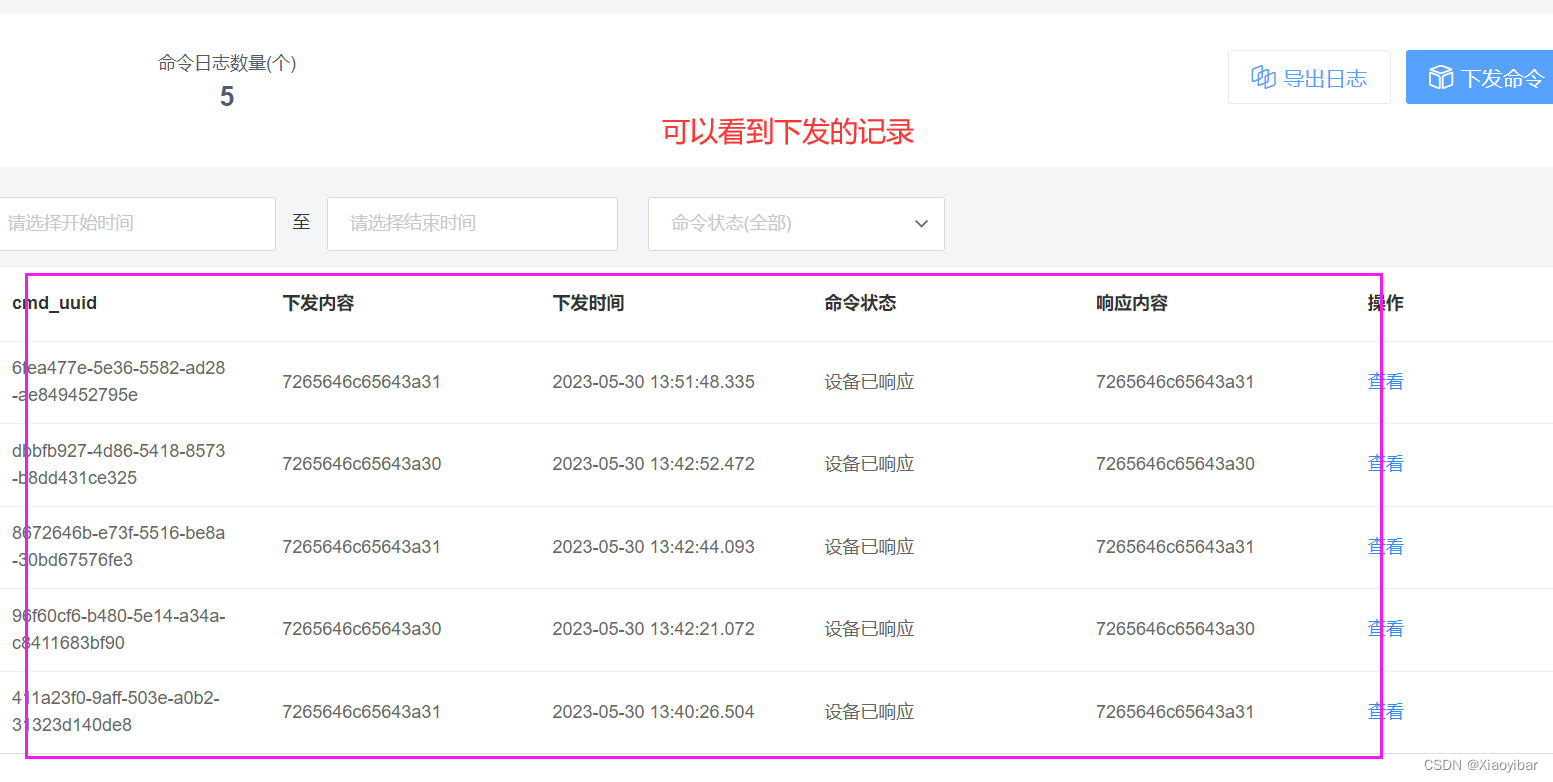Click the 下发内容 column header
Screen dimensions: 1553x782
[x=318, y=303]
